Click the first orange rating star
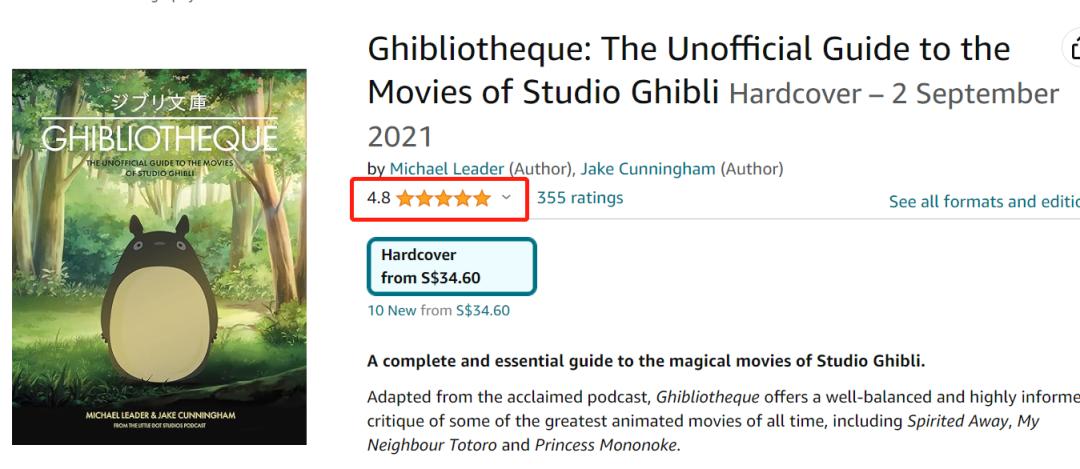 (405, 198)
